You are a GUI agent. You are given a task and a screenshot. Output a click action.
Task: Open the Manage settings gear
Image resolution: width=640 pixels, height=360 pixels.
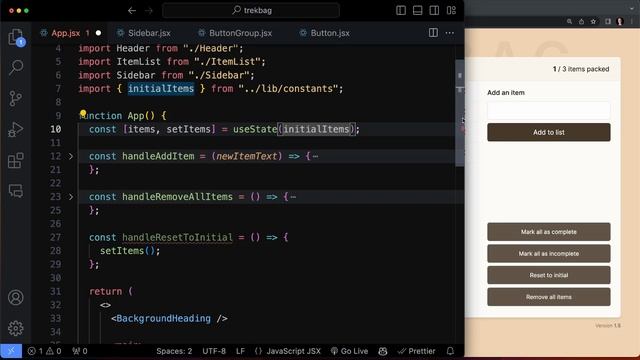pyautogui.click(x=16, y=328)
